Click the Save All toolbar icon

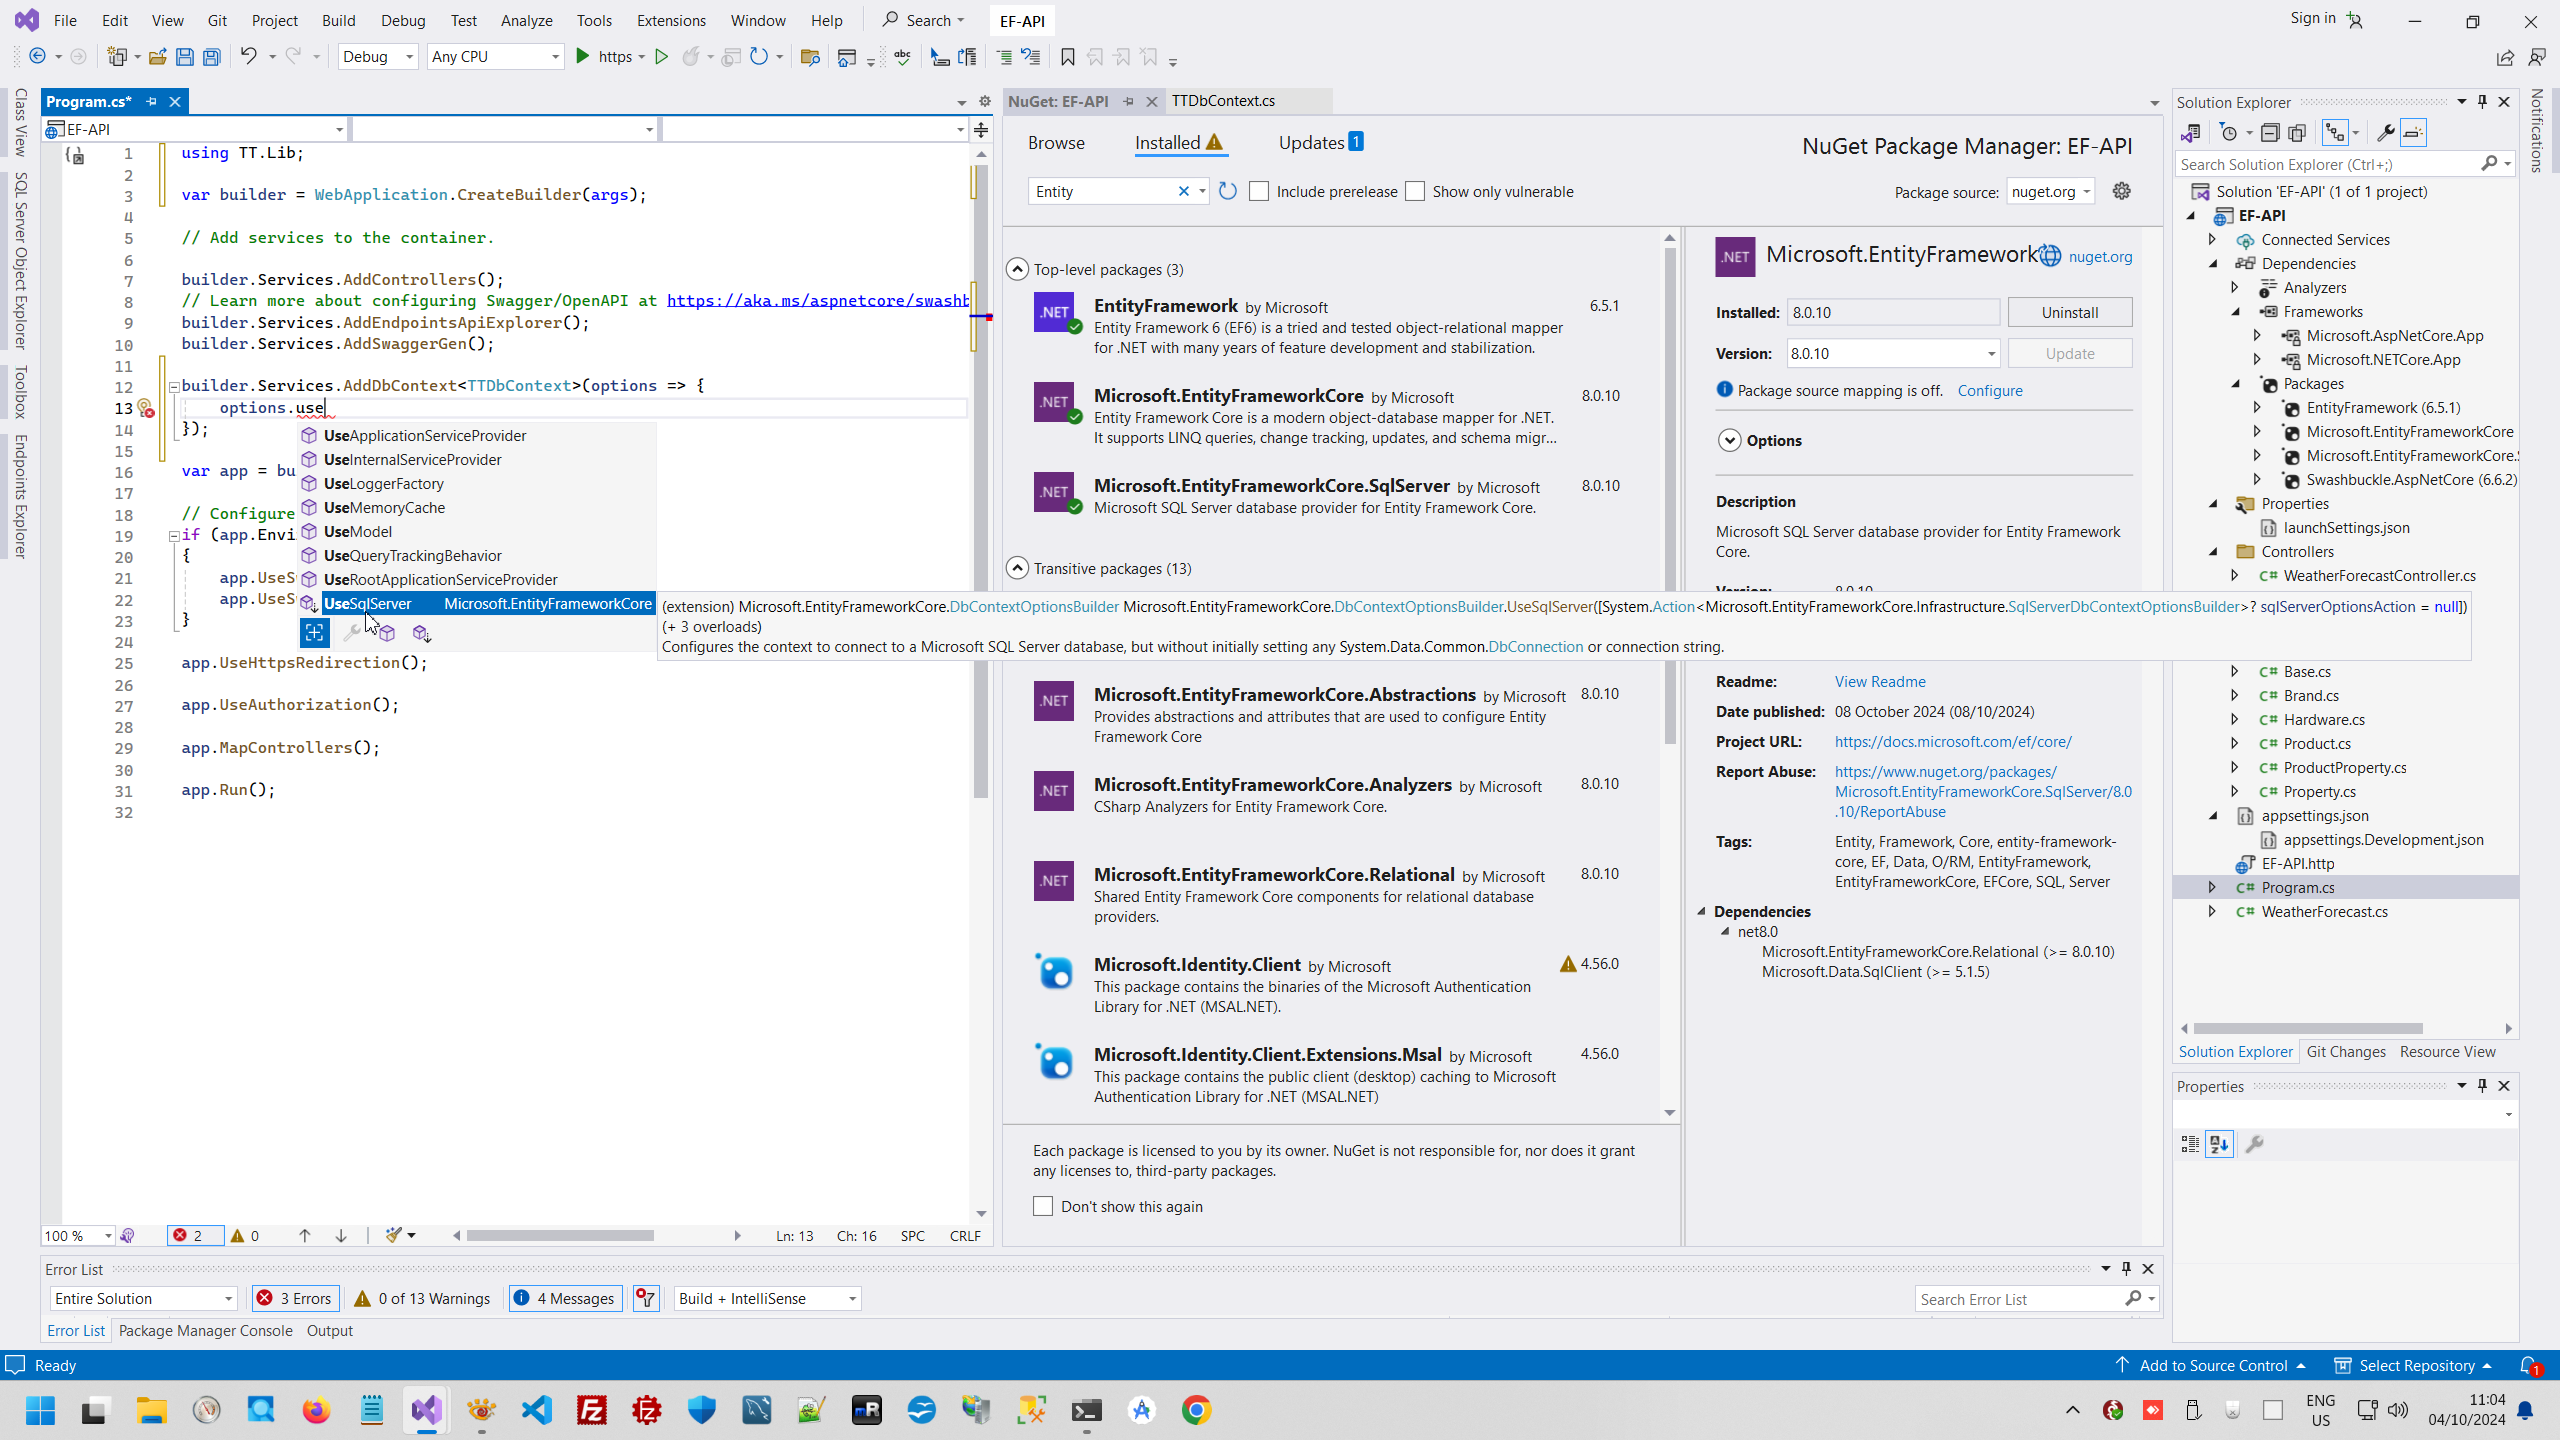(212, 57)
